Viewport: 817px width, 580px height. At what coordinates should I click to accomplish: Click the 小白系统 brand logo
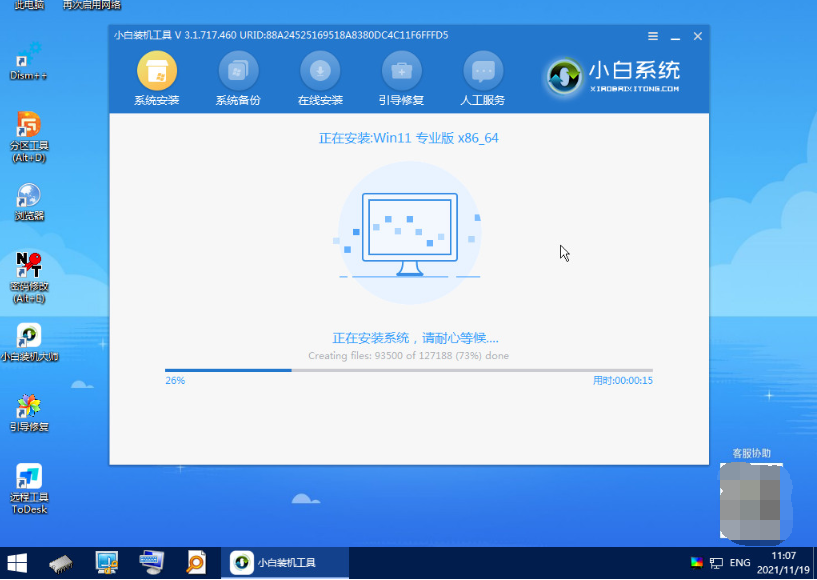pyautogui.click(x=614, y=75)
